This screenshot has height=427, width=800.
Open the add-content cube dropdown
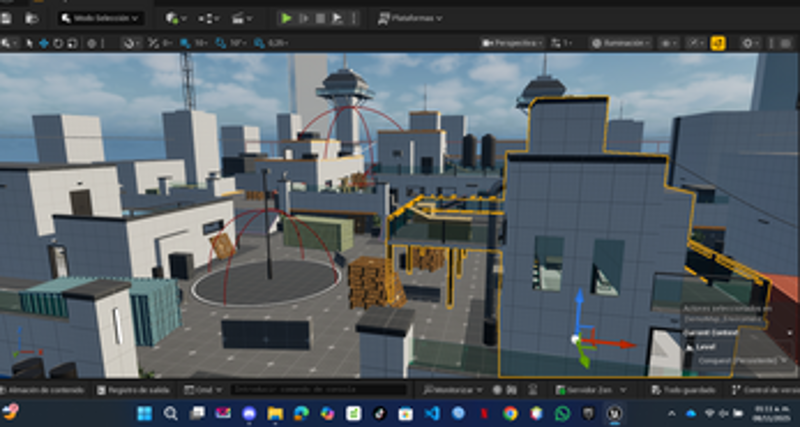[x=176, y=18]
